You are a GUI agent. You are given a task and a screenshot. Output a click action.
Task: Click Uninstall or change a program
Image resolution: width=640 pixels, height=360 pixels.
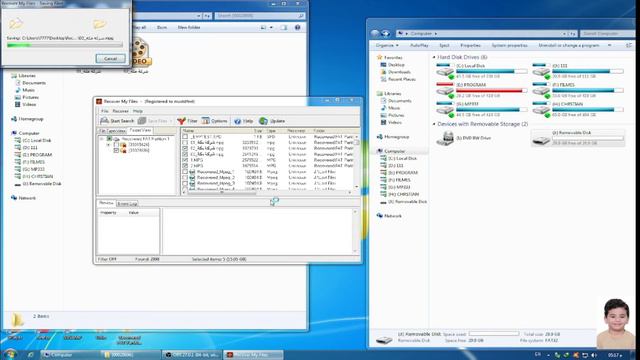point(569,45)
